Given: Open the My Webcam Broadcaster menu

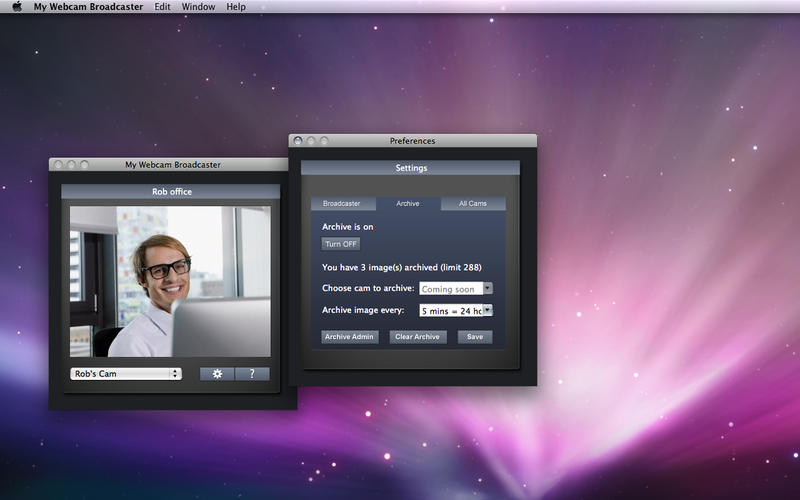Looking at the screenshot, I should coord(88,7).
